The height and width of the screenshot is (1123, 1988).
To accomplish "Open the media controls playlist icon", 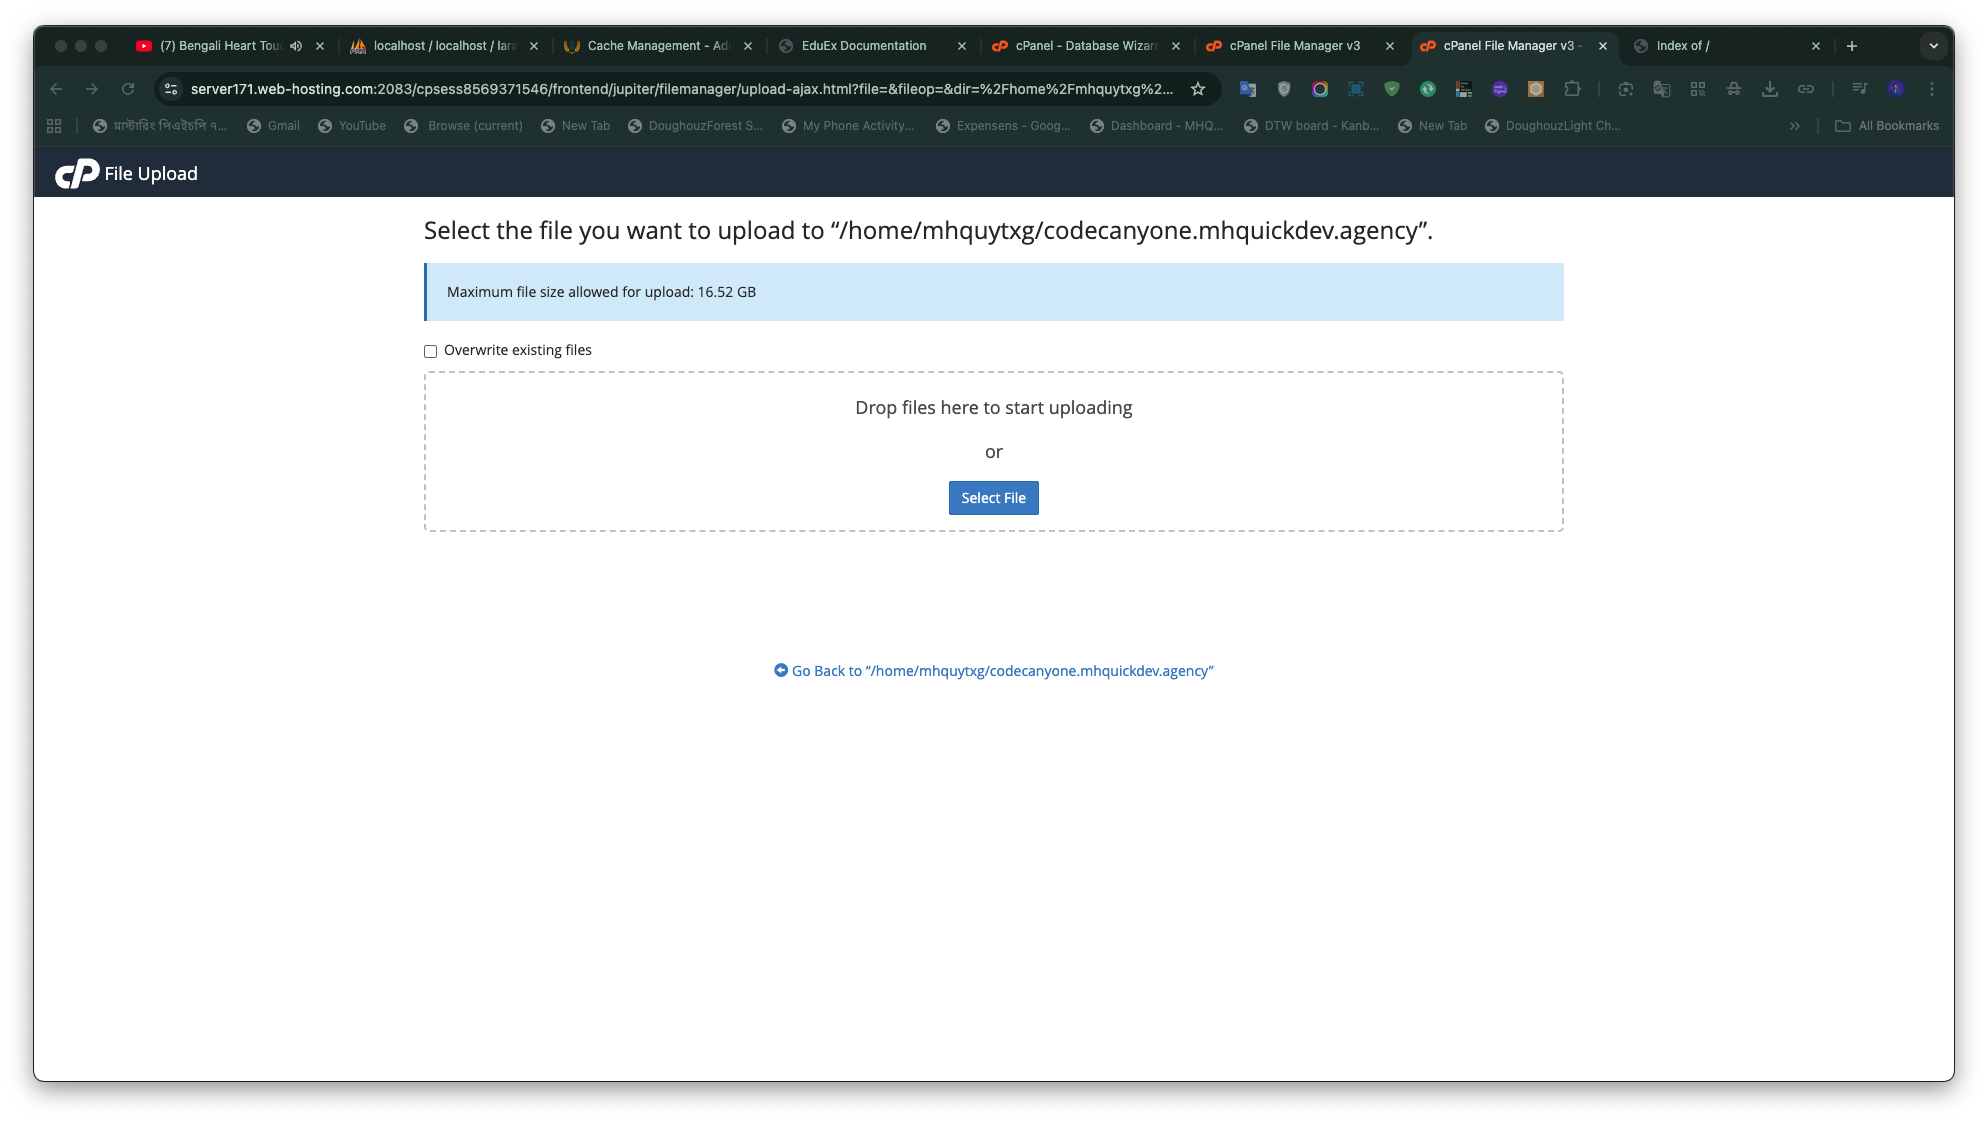I will click(1859, 89).
